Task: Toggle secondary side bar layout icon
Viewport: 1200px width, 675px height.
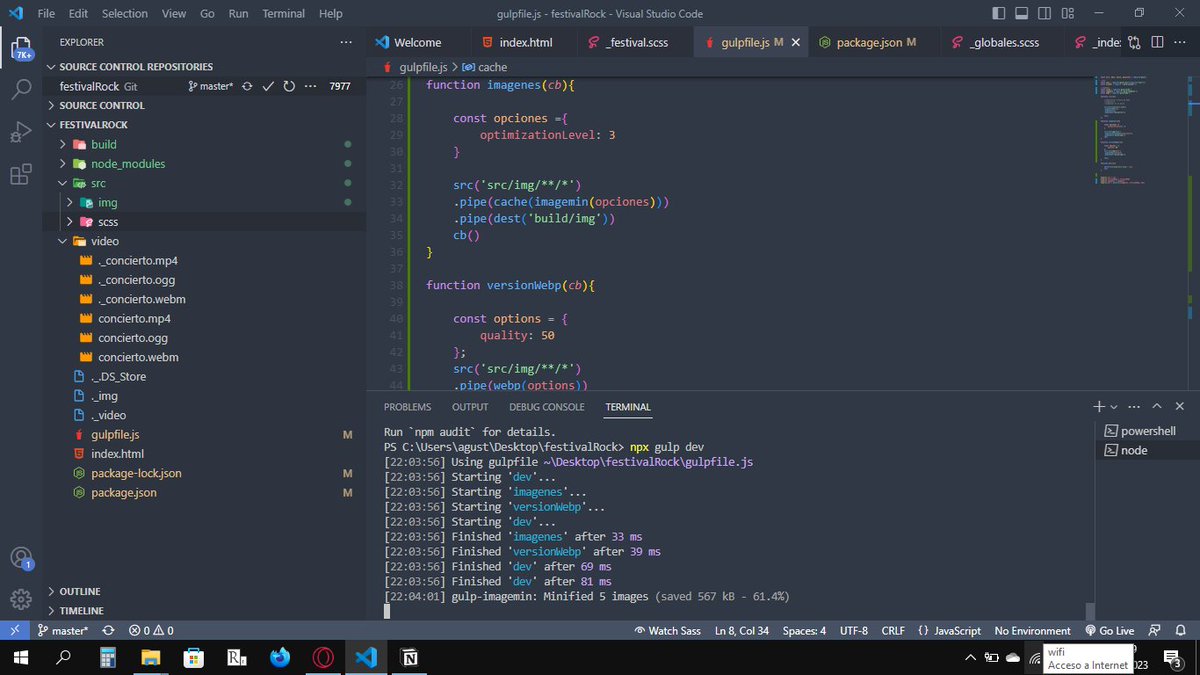Action: coord(1045,14)
